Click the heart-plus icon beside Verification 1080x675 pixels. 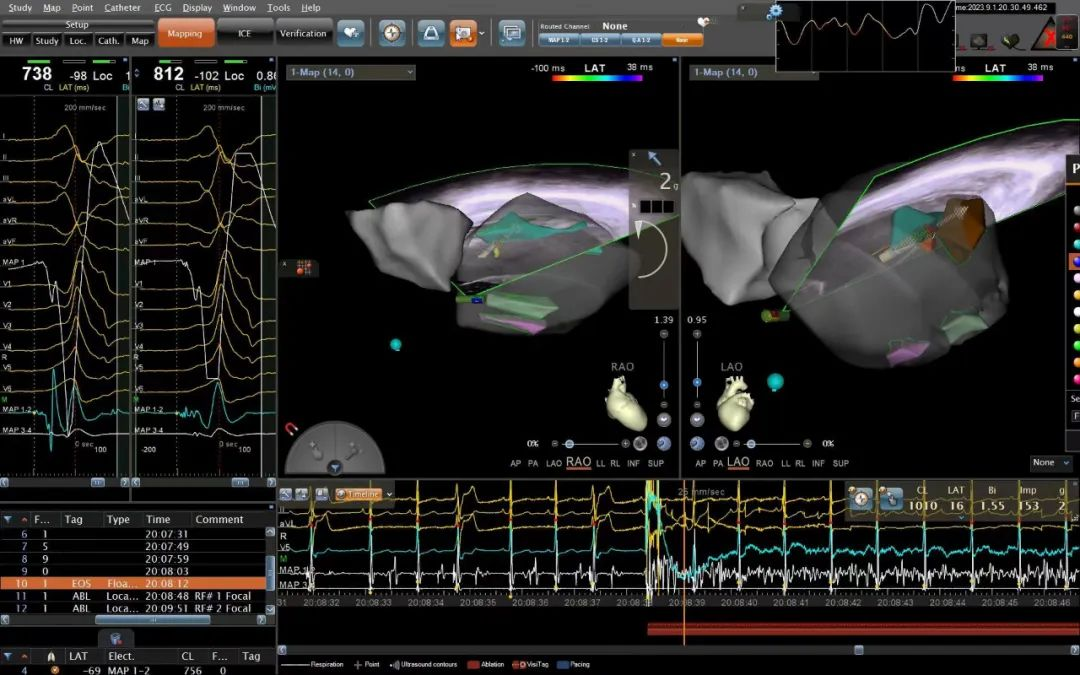pos(350,33)
